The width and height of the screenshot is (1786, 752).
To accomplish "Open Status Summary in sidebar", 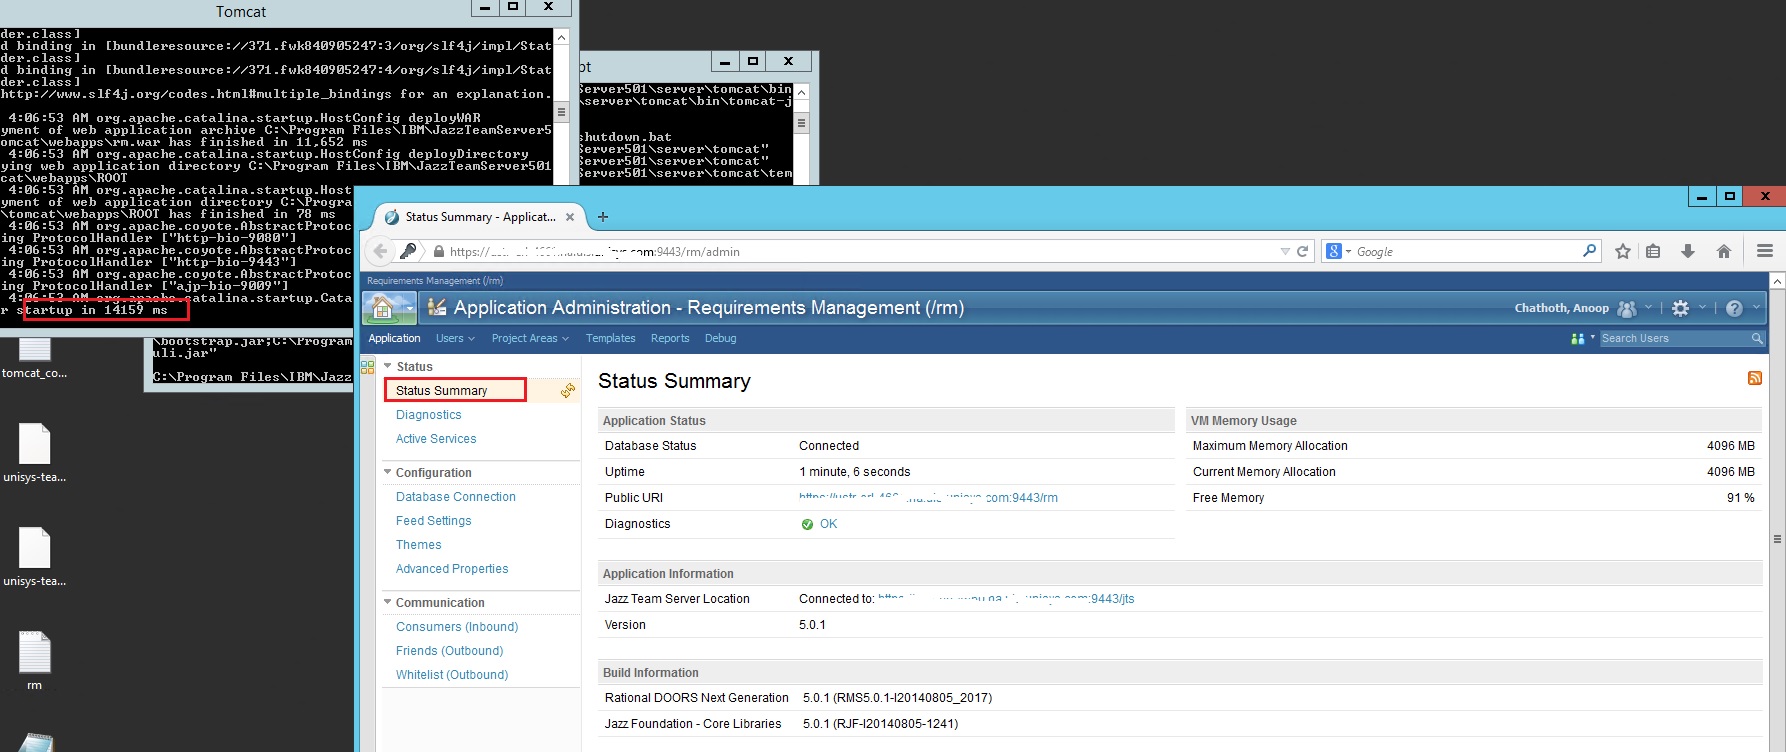I will [441, 391].
